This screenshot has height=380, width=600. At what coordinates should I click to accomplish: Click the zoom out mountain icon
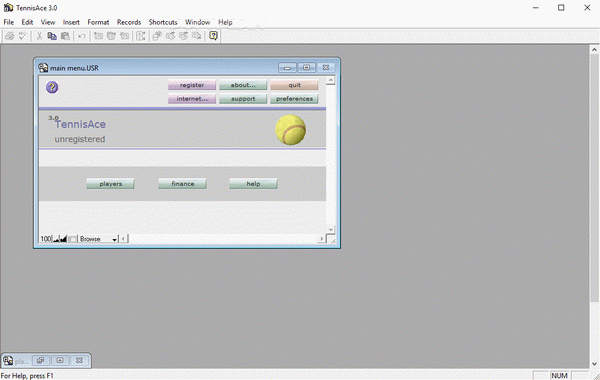[x=56, y=239]
